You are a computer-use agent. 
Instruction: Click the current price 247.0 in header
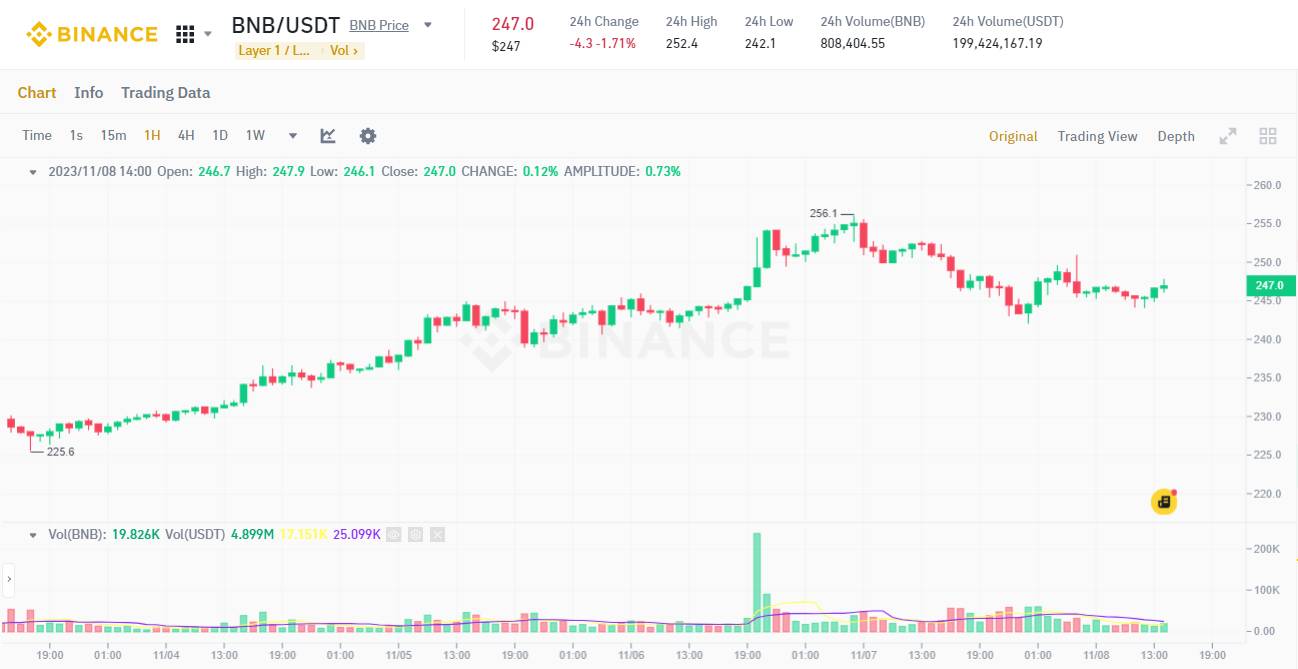click(513, 24)
